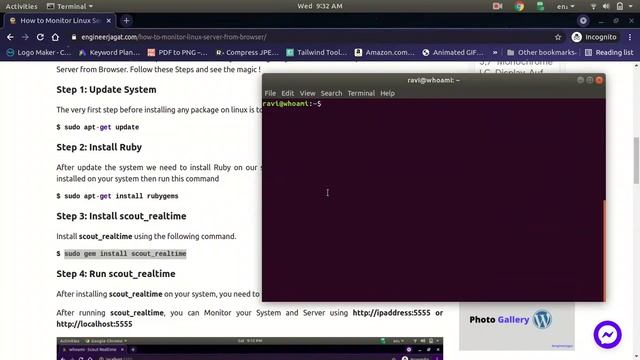Click the sudo apt-get update command
640x360 pixels.
click(102, 127)
